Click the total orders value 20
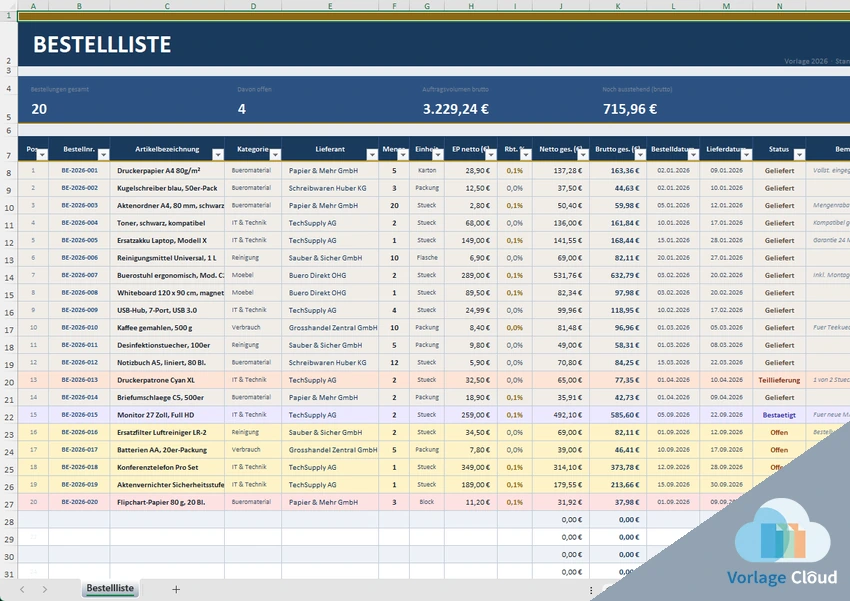Screen dimensions: 850x601 [39, 109]
